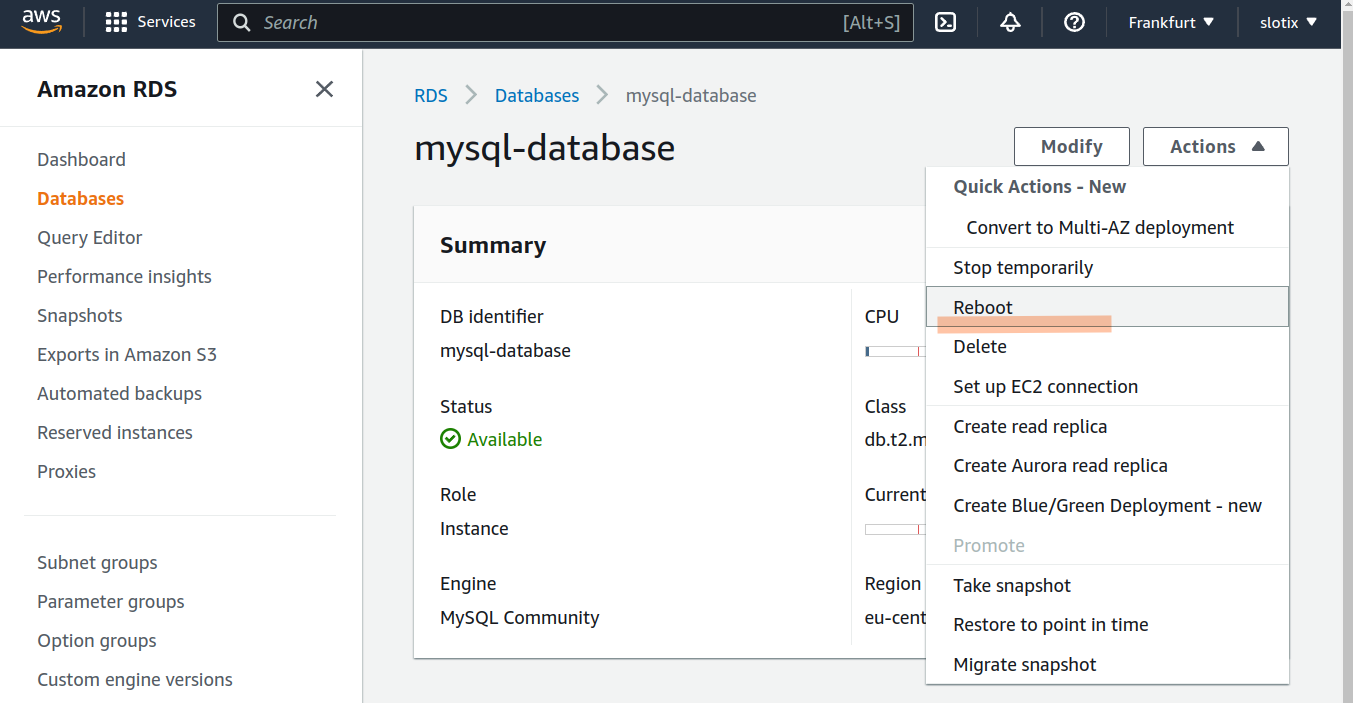Select Create read replica
The image size is (1353, 703).
[x=1107, y=426]
